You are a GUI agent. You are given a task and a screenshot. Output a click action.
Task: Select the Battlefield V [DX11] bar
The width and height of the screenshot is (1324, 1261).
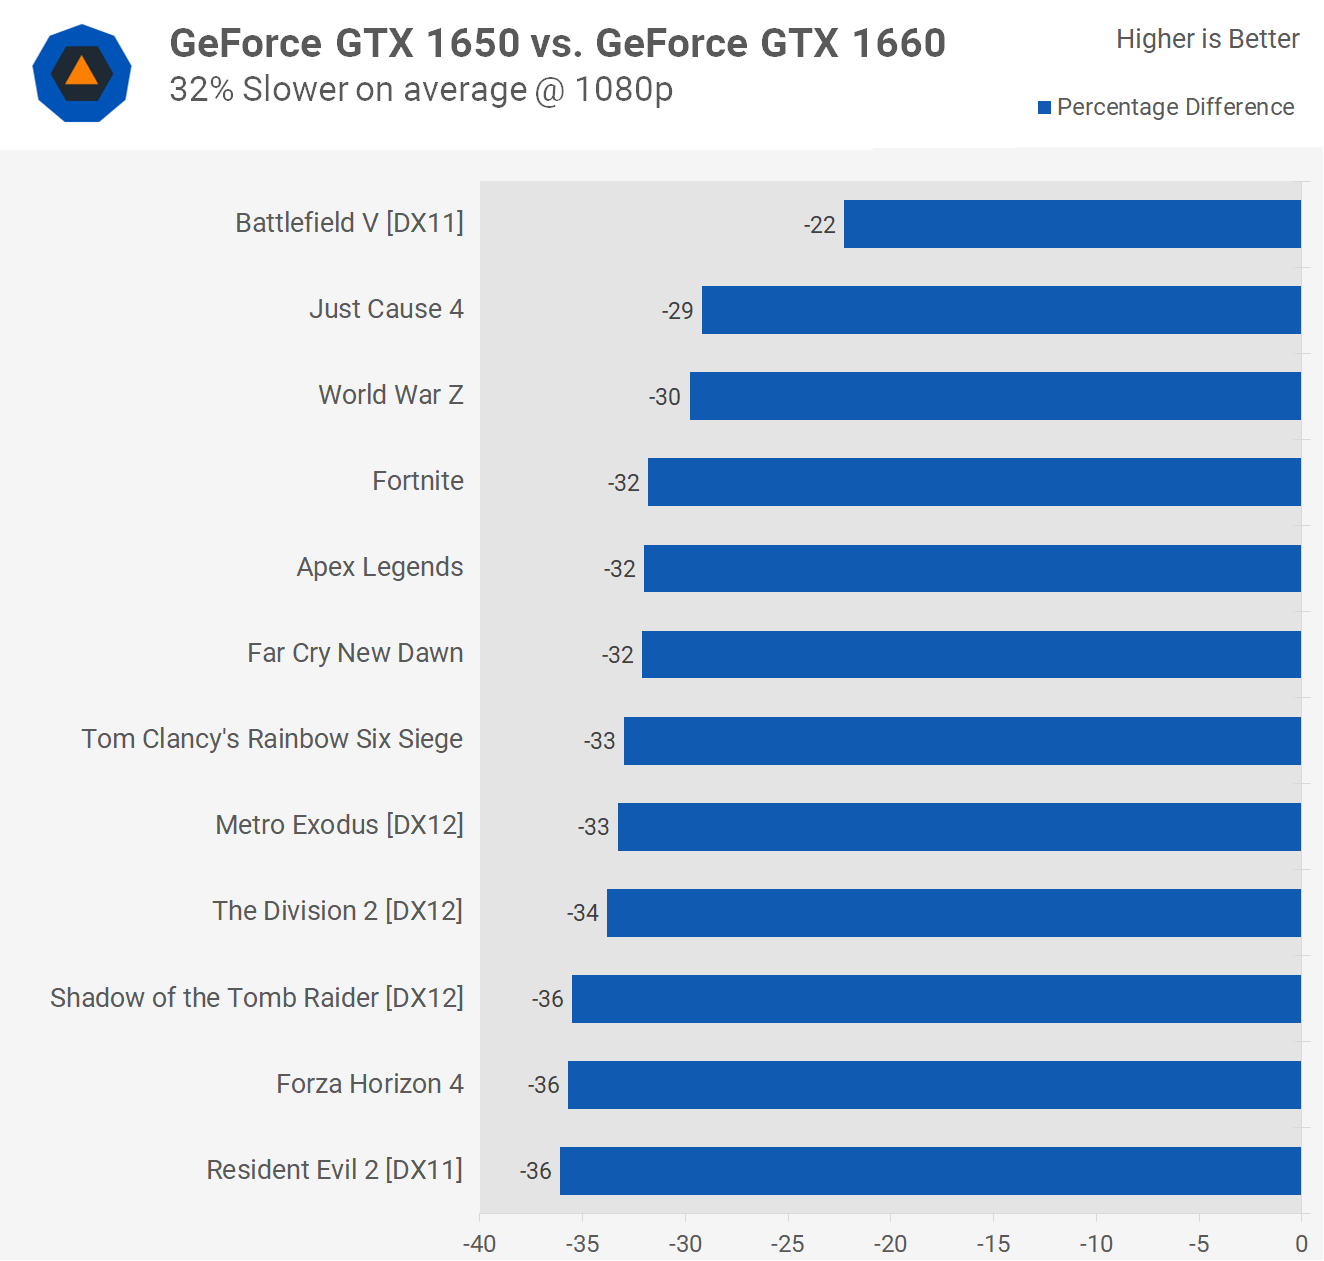pos(1071,224)
